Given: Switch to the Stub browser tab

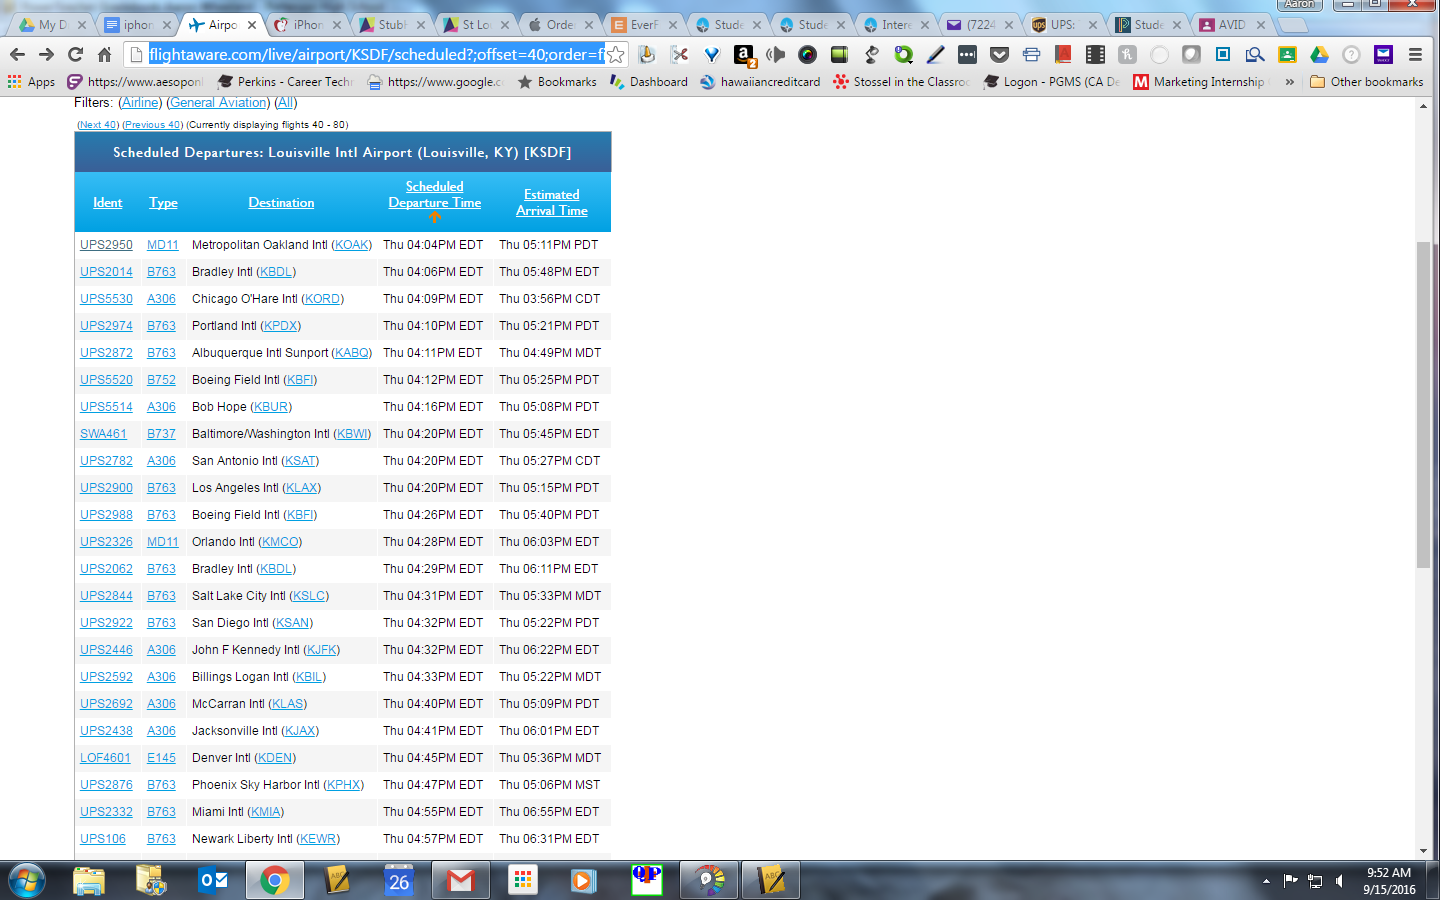Looking at the screenshot, I should (x=391, y=24).
